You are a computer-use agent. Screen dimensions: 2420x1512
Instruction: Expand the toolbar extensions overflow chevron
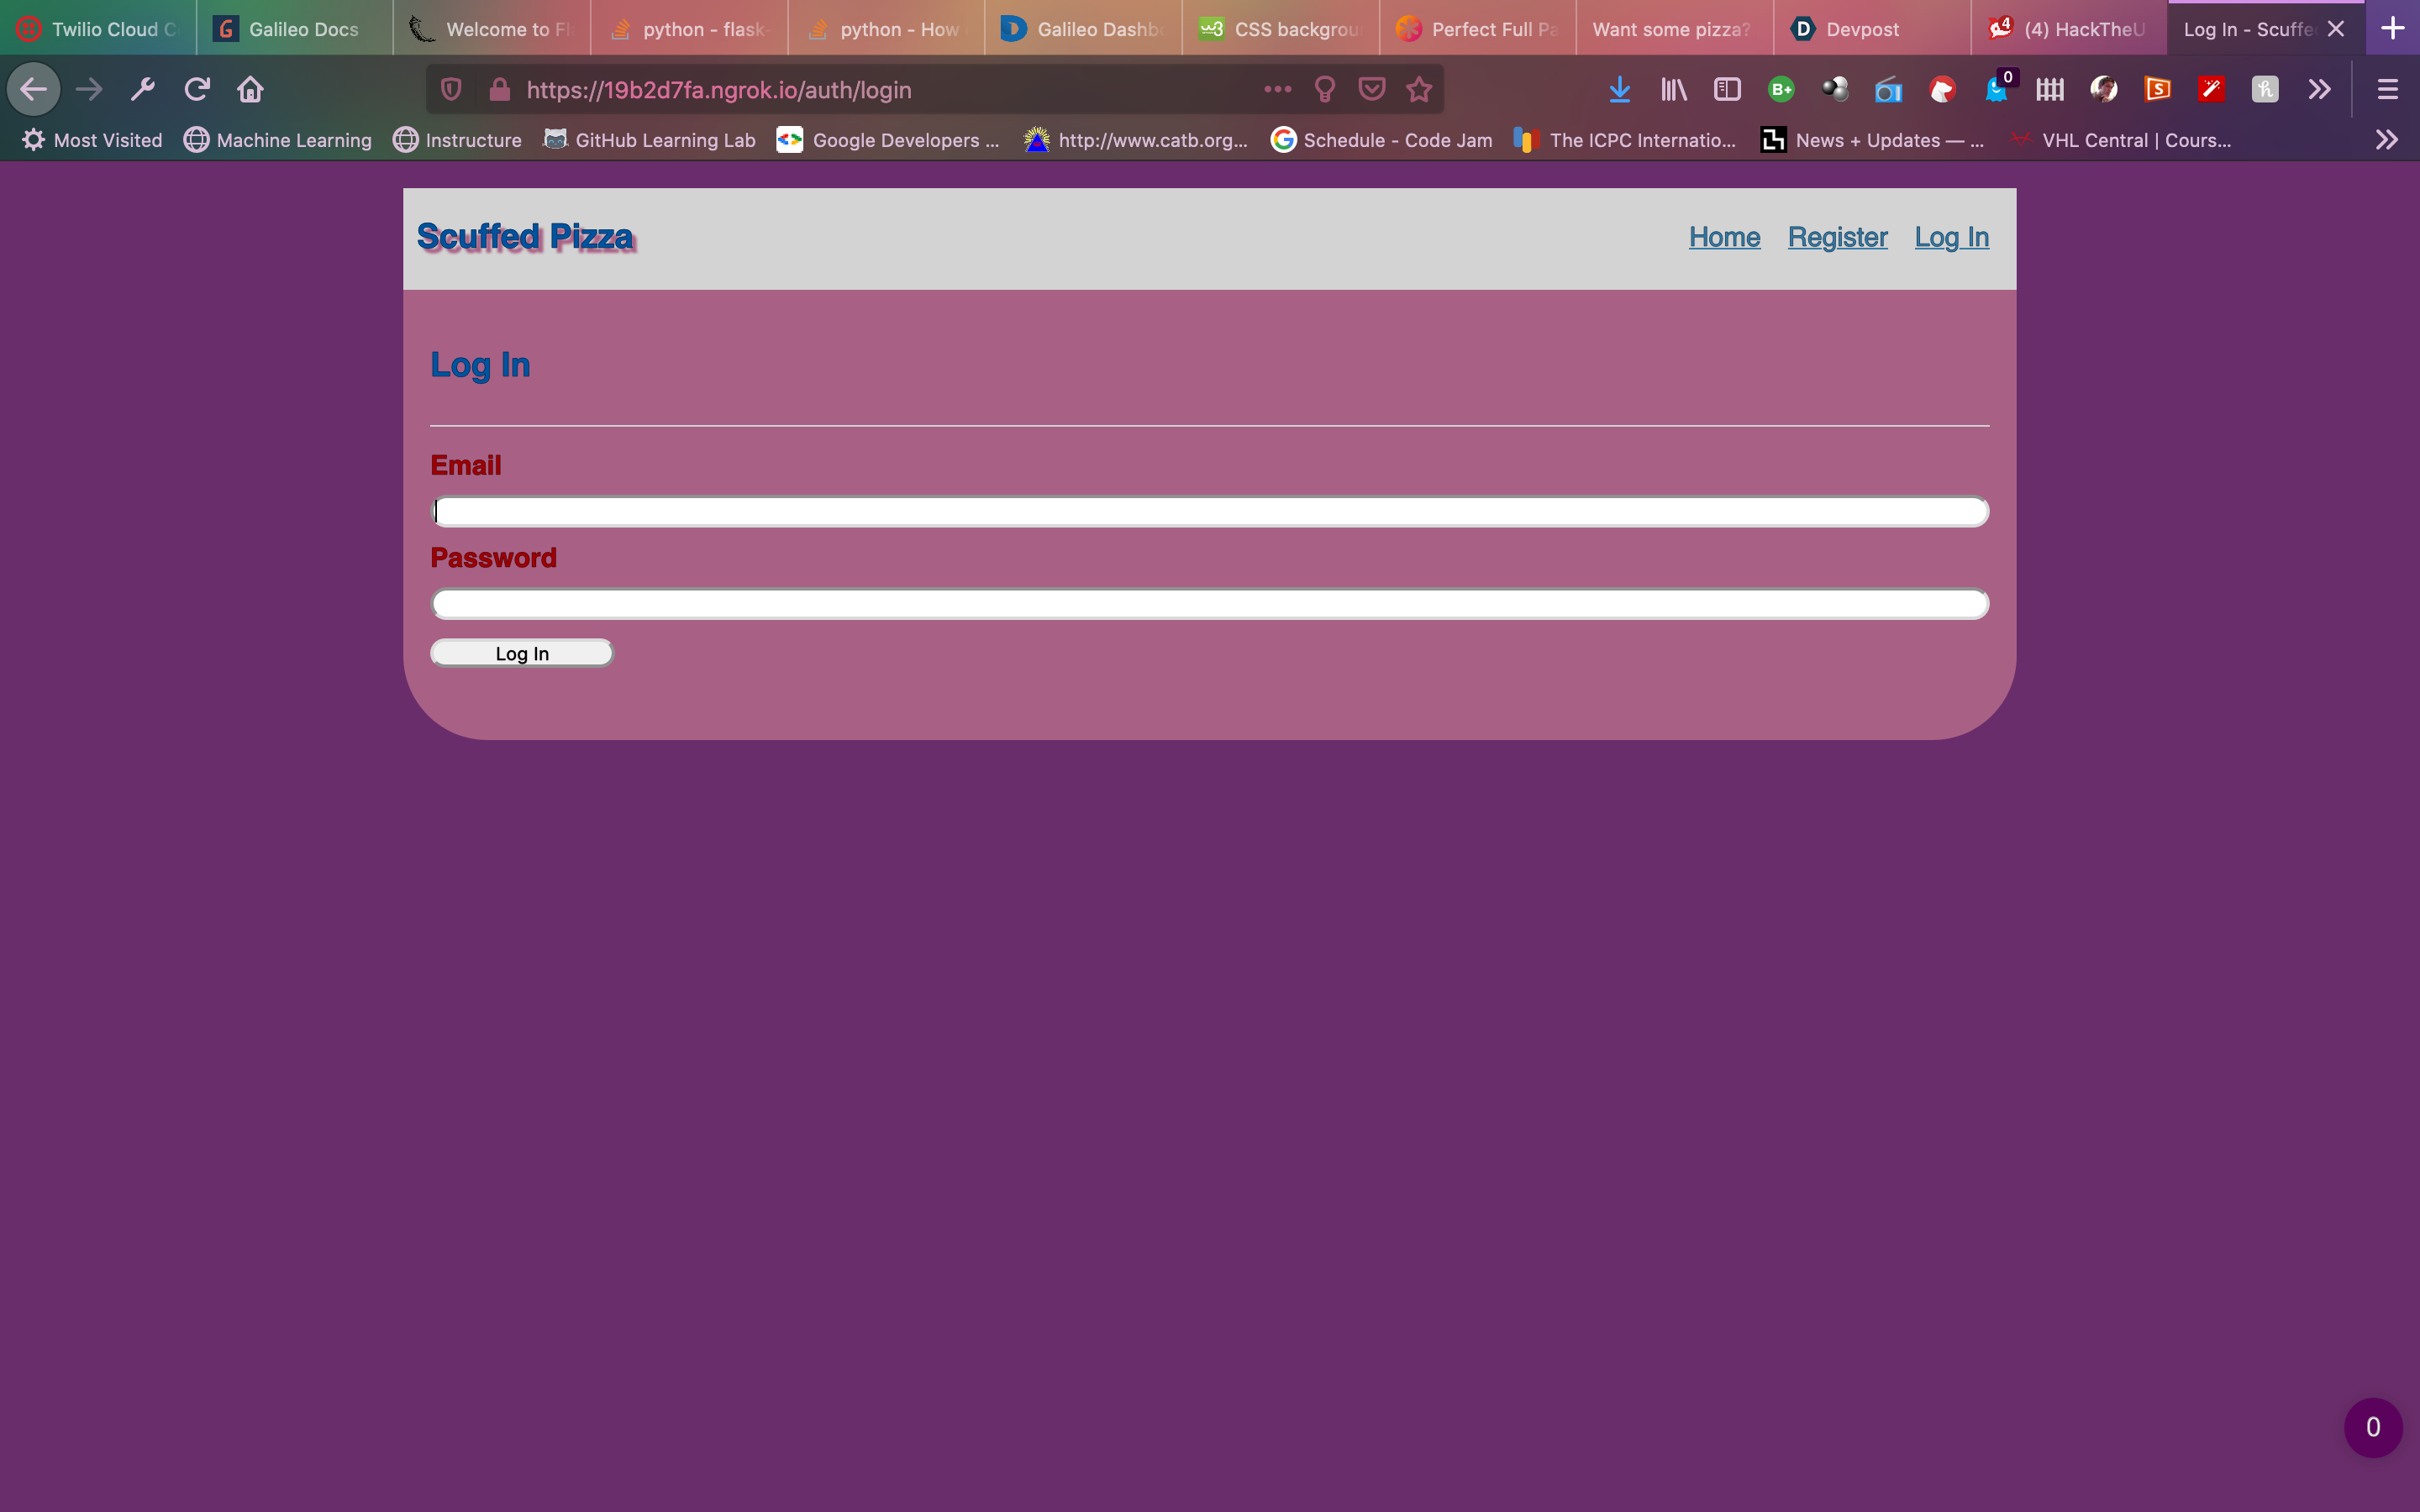(2319, 90)
